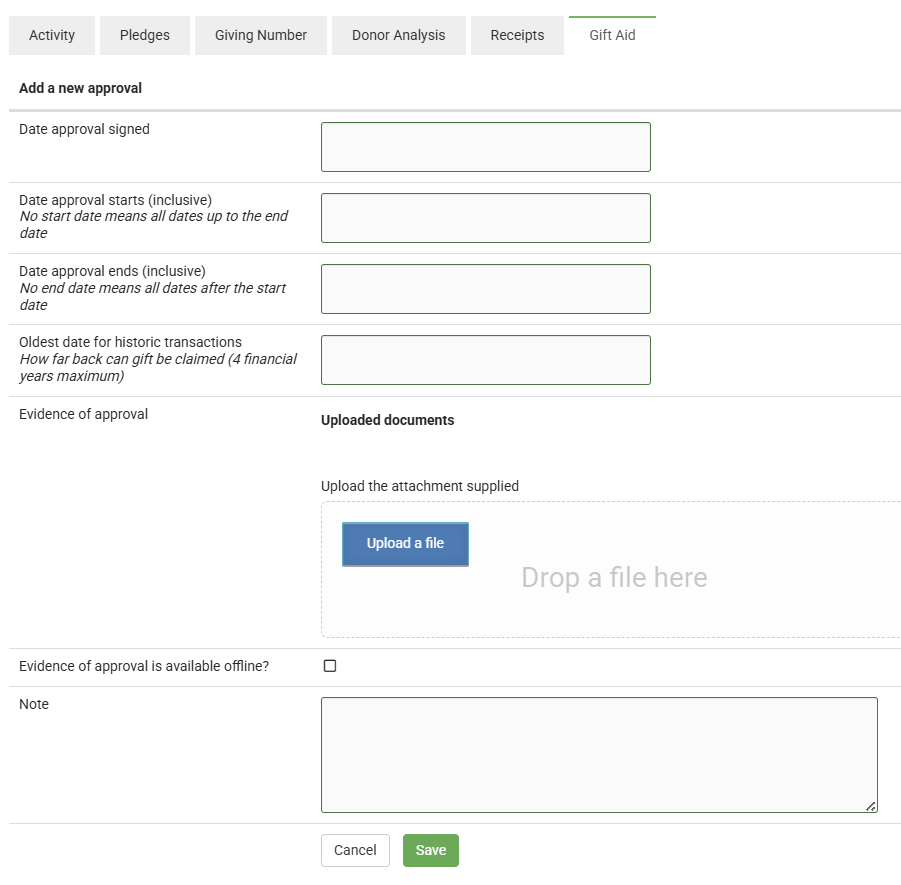Image resolution: width=901 pixels, height=885 pixels.
Task: Click the Date approval ends input
Action: [486, 289]
